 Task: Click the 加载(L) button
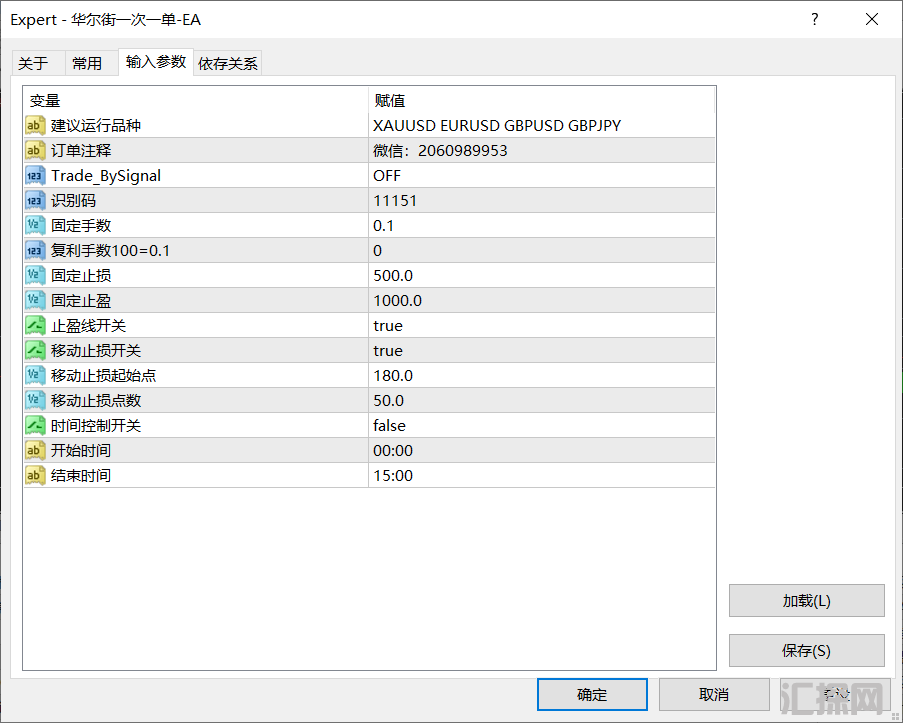coord(806,601)
